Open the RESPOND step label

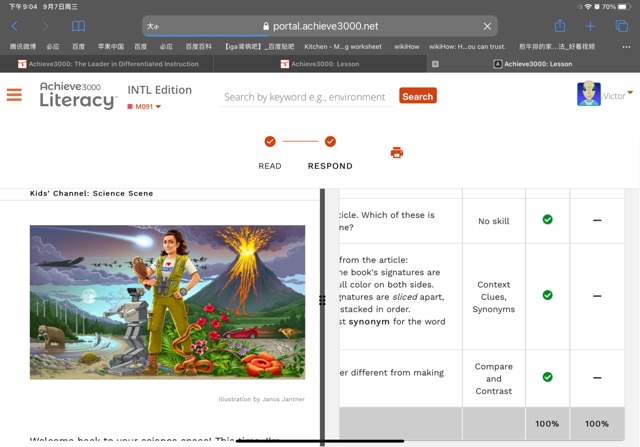click(330, 166)
